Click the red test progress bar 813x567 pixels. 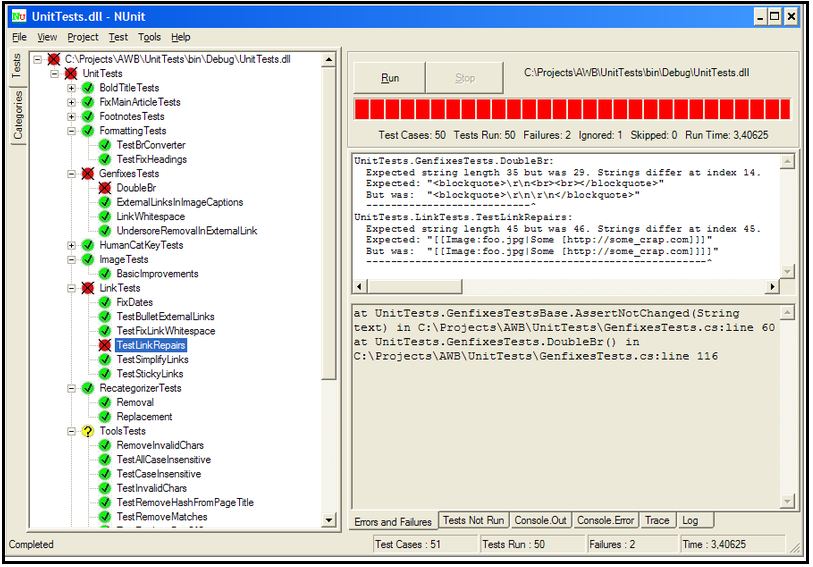[572, 109]
